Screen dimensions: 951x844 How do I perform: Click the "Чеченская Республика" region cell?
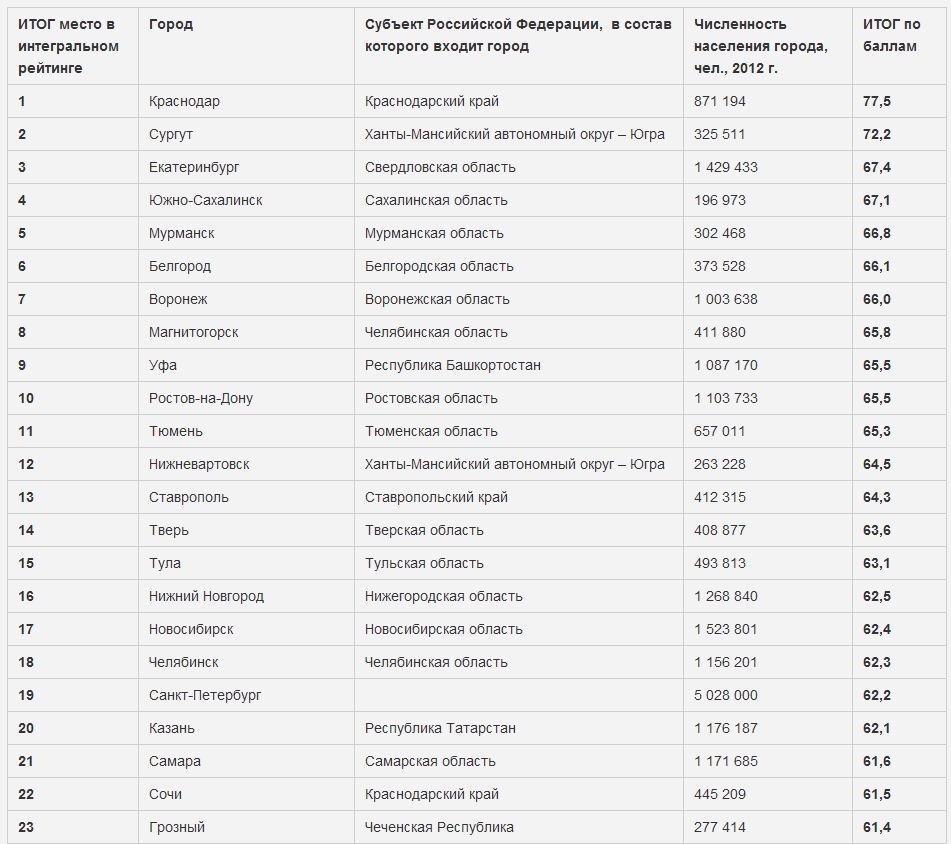439,827
